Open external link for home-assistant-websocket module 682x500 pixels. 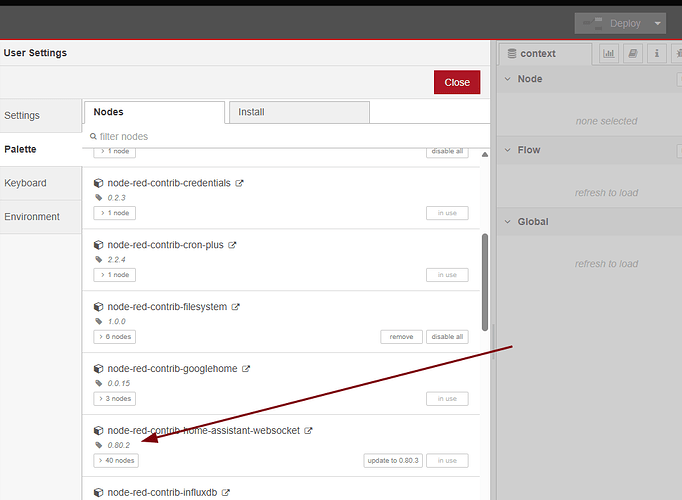pos(308,431)
